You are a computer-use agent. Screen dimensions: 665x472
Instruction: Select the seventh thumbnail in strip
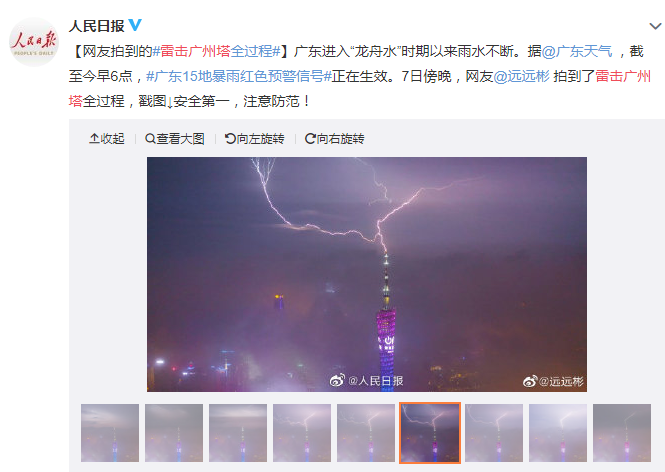(x=494, y=433)
